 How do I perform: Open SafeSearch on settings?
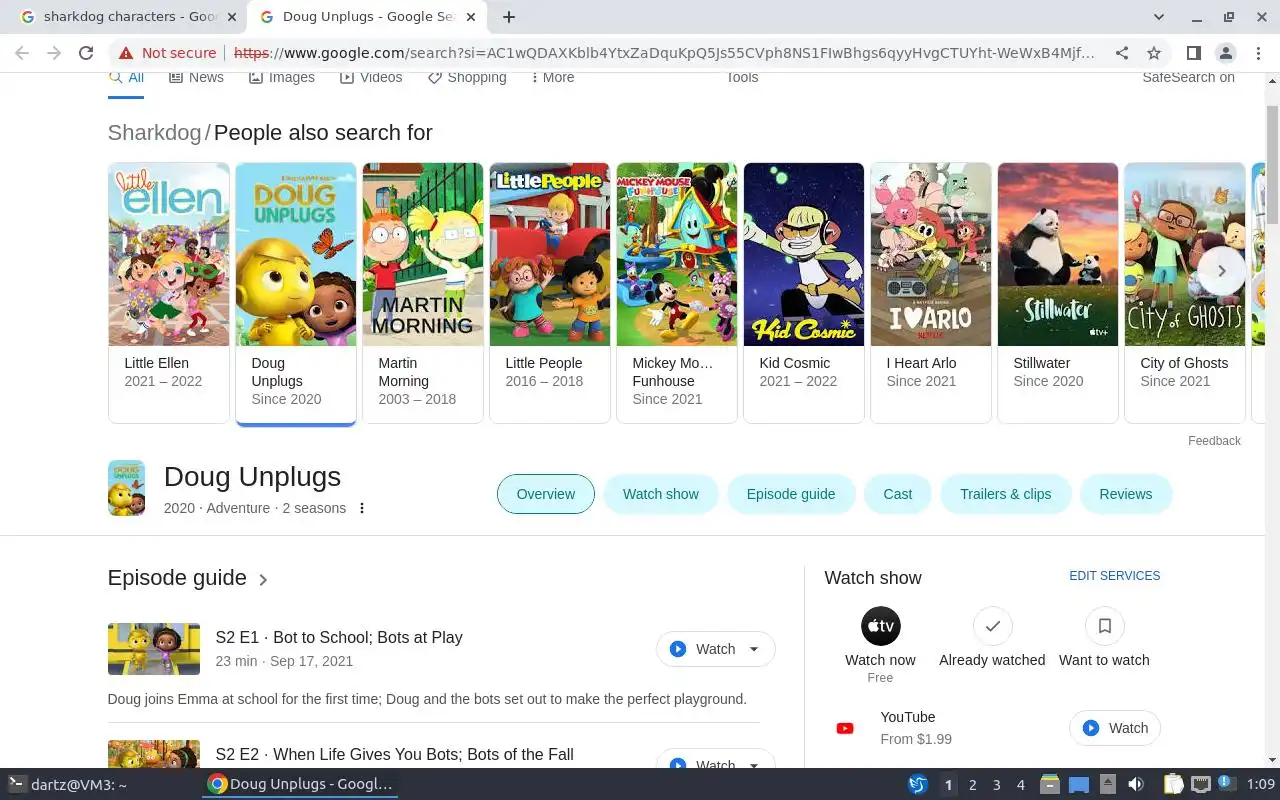click(x=1188, y=78)
